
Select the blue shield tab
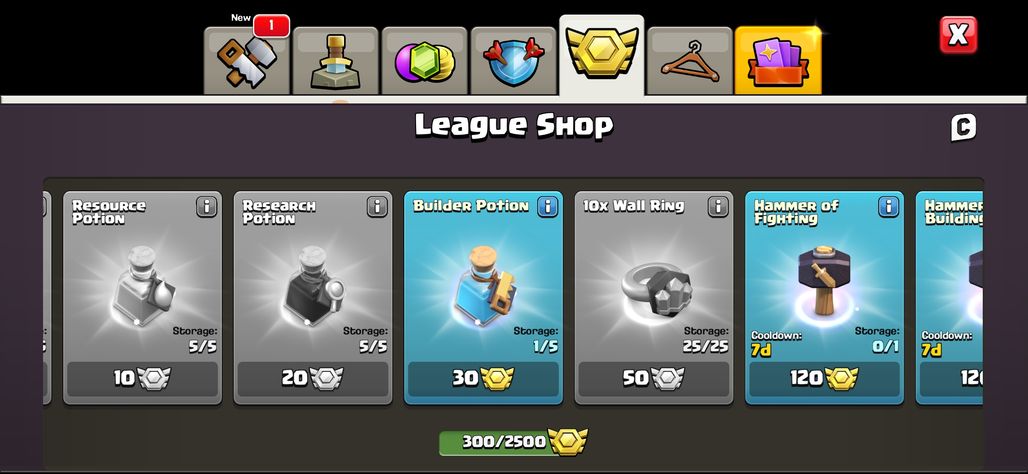513,61
